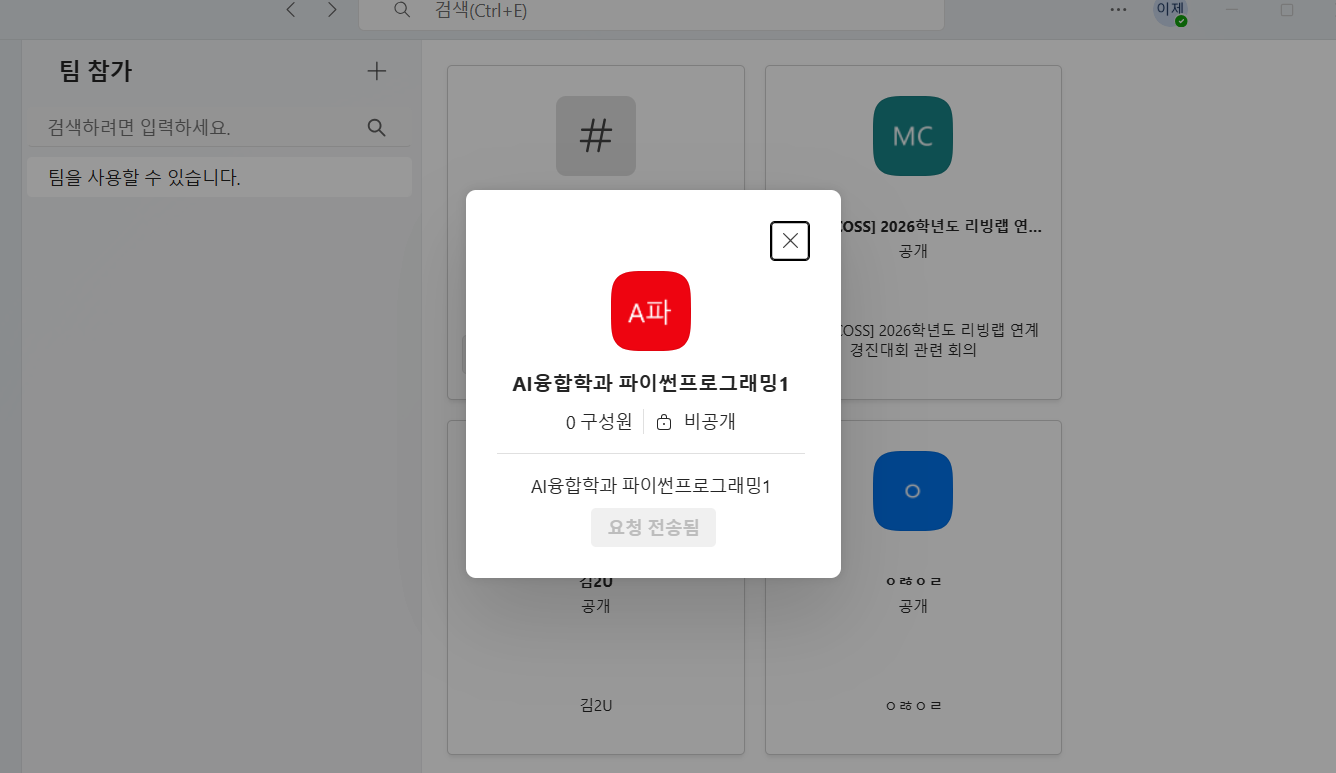Go back with the left arrow
Image resolution: width=1336 pixels, height=773 pixels.
click(291, 10)
